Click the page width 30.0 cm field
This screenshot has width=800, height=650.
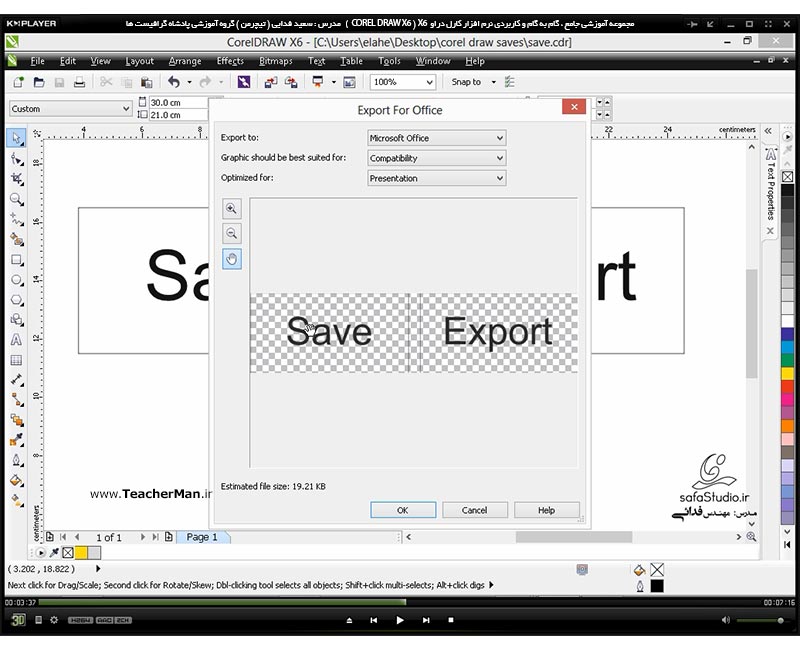(x=178, y=103)
